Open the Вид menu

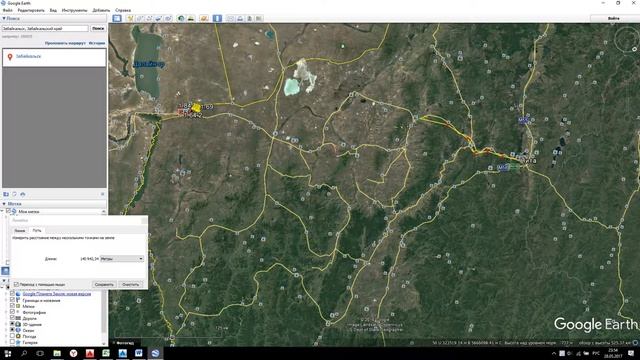53,10
